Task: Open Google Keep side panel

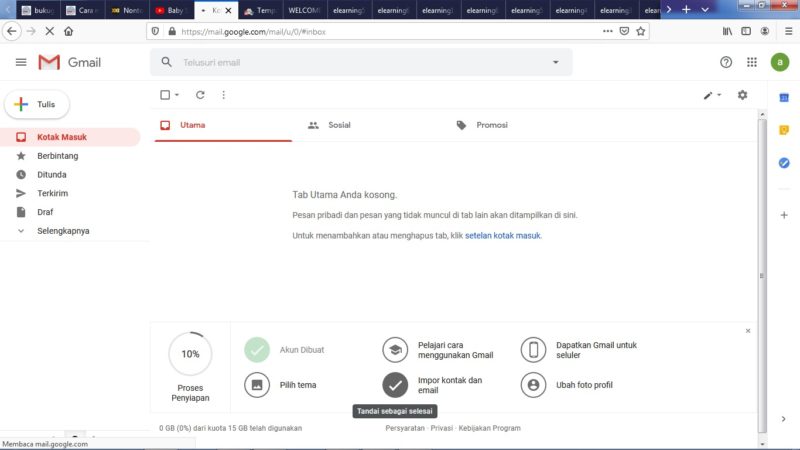Action: (x=784, y=130)
